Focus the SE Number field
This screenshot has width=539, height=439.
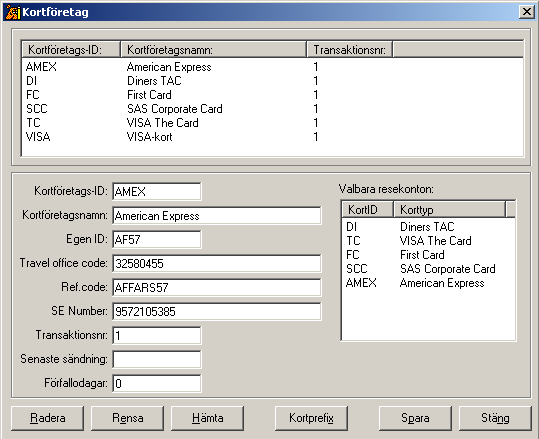(217, 311)
